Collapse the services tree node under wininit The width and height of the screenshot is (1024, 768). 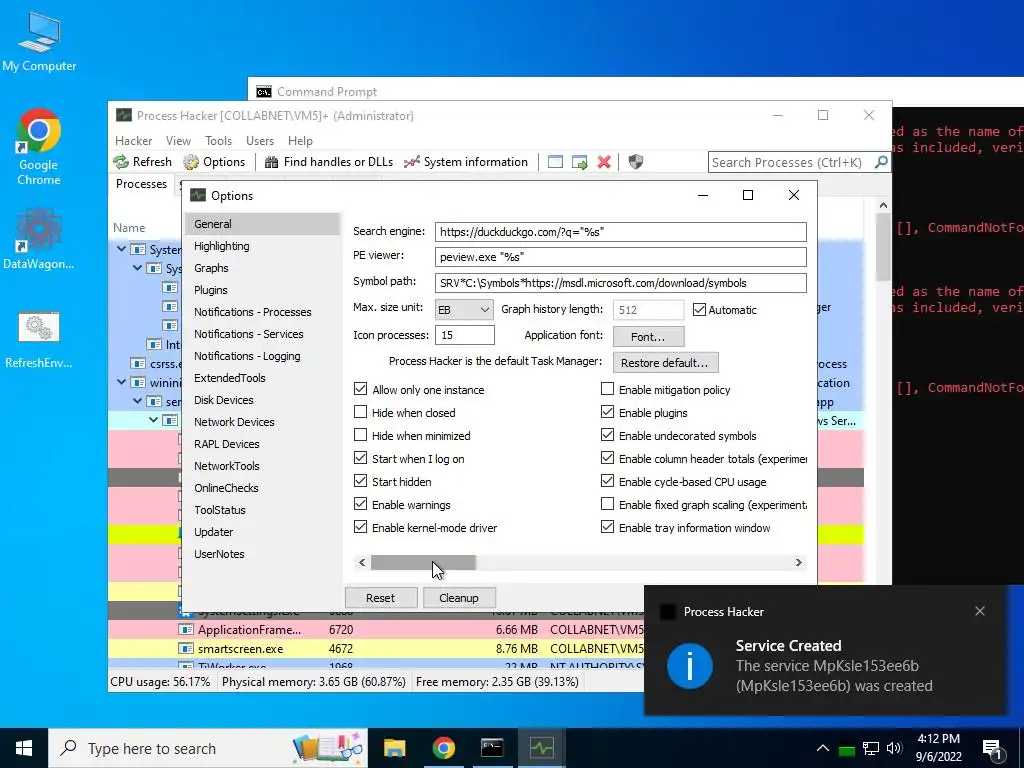(x=138, y=401)
